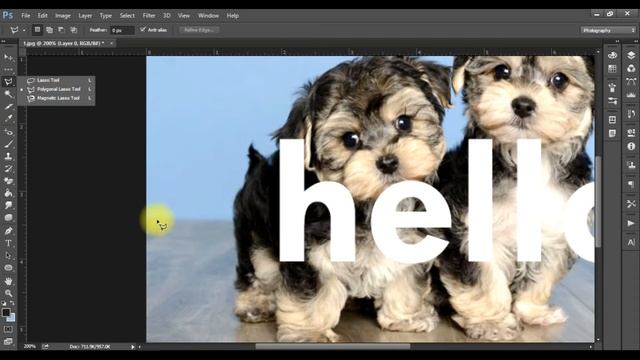Select the Smudge tool
This screenshot has width=640, height=360.
click(x=8, y=205)
